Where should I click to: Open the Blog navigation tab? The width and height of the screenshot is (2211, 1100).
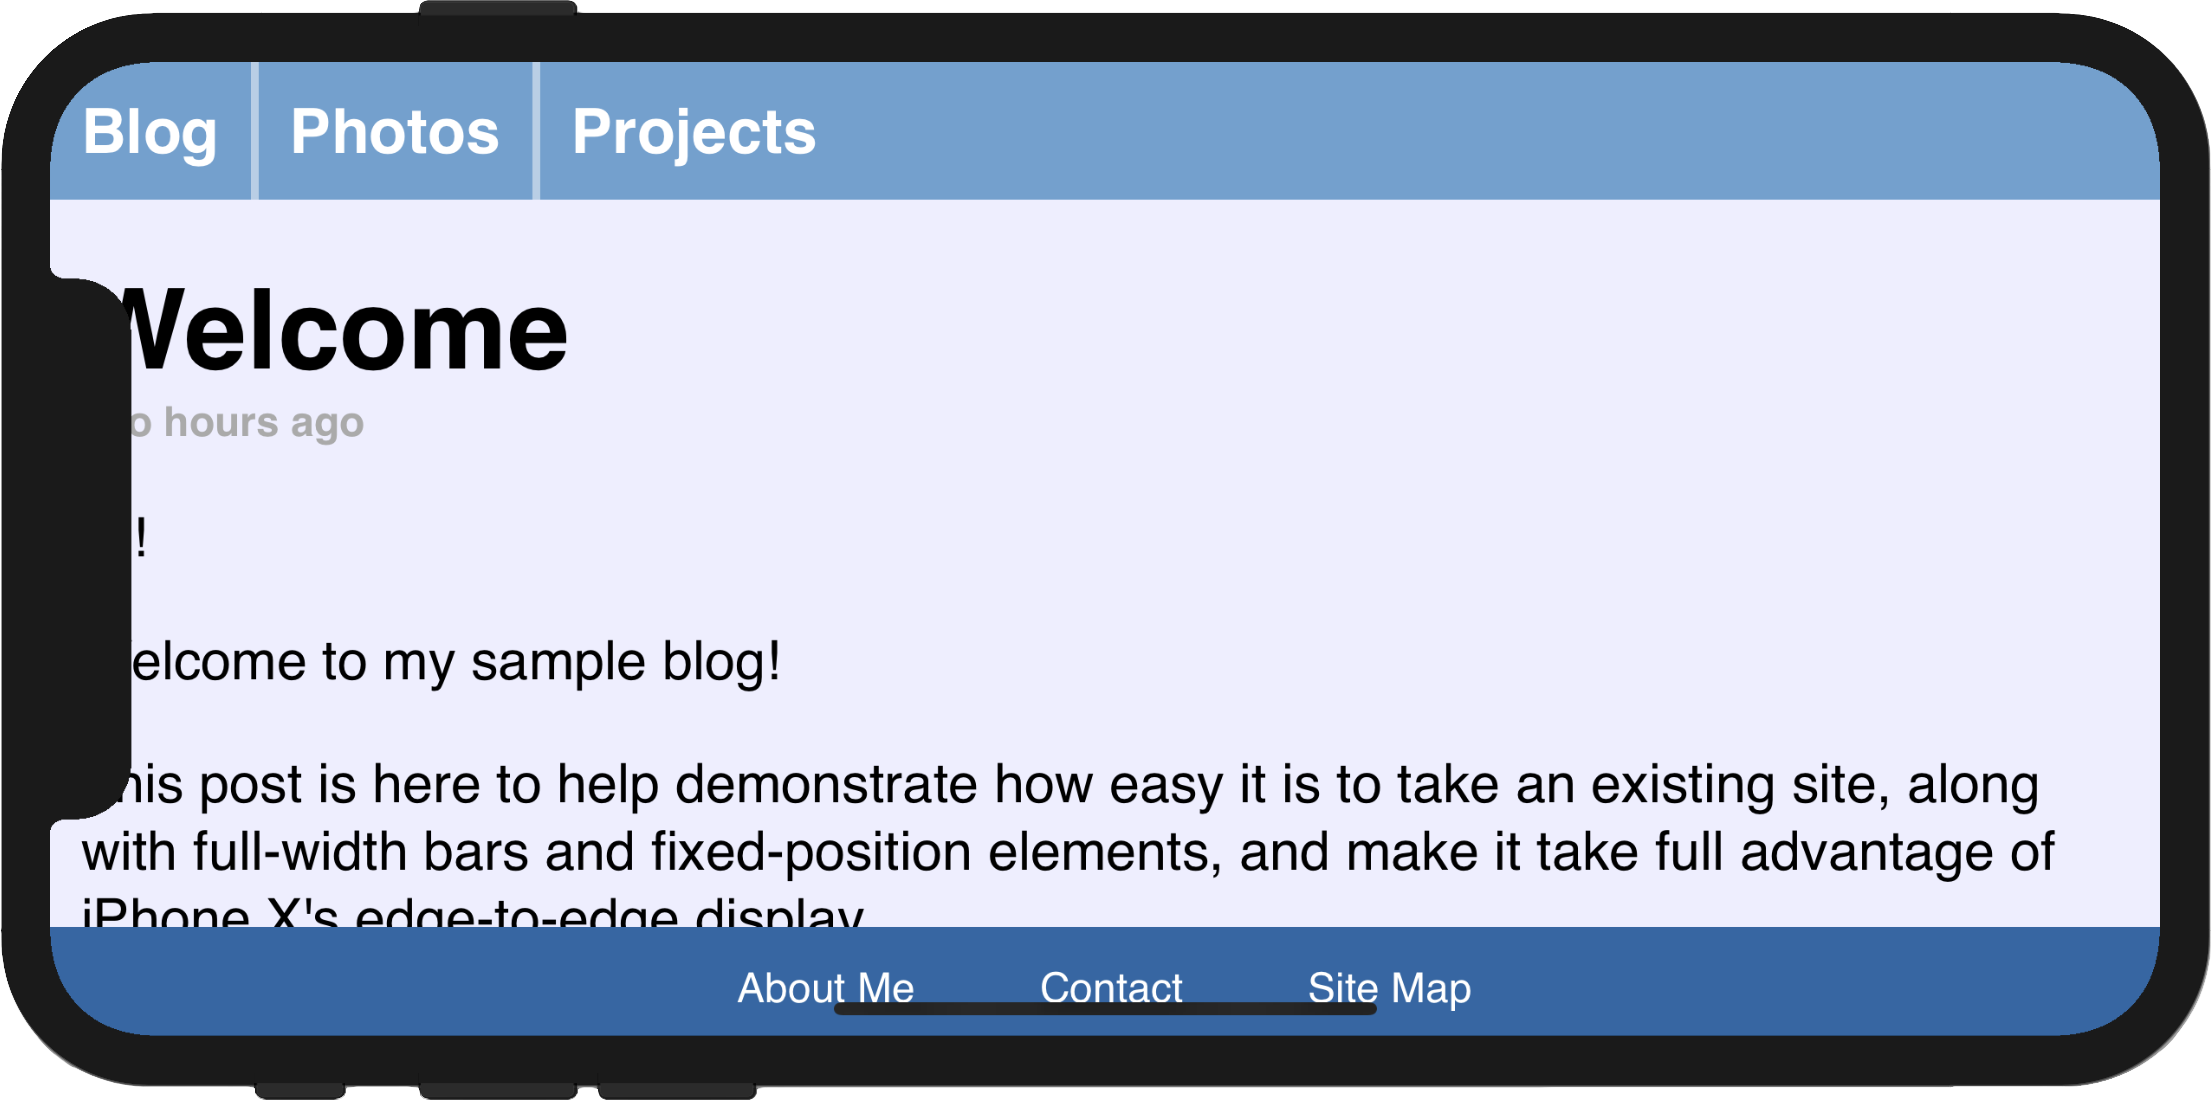tap(150, 131)
